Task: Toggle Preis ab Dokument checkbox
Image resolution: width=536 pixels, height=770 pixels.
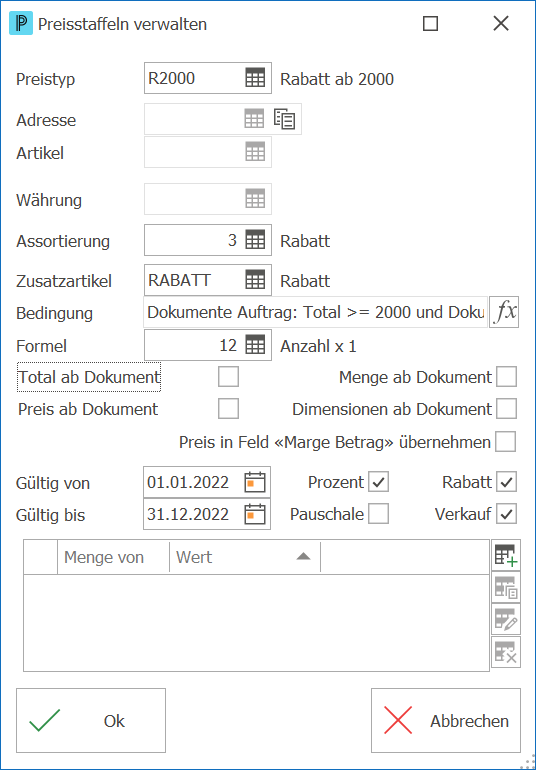Action: pyautogui.click(x=228, y=409)
